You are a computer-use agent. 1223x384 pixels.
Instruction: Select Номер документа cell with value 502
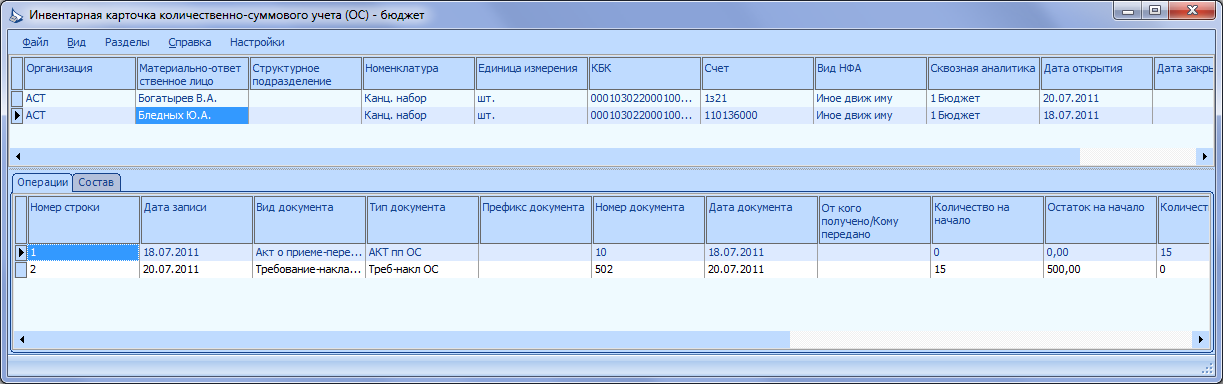click(648, 269)
